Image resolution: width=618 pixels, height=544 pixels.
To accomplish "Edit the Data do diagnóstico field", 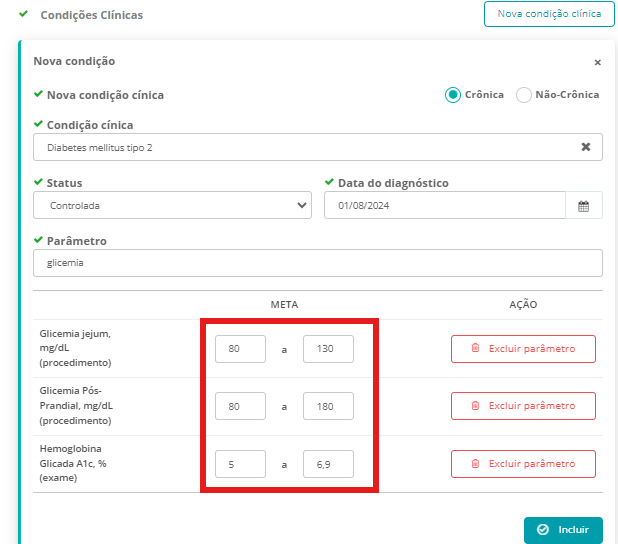I will click(445, 205).
